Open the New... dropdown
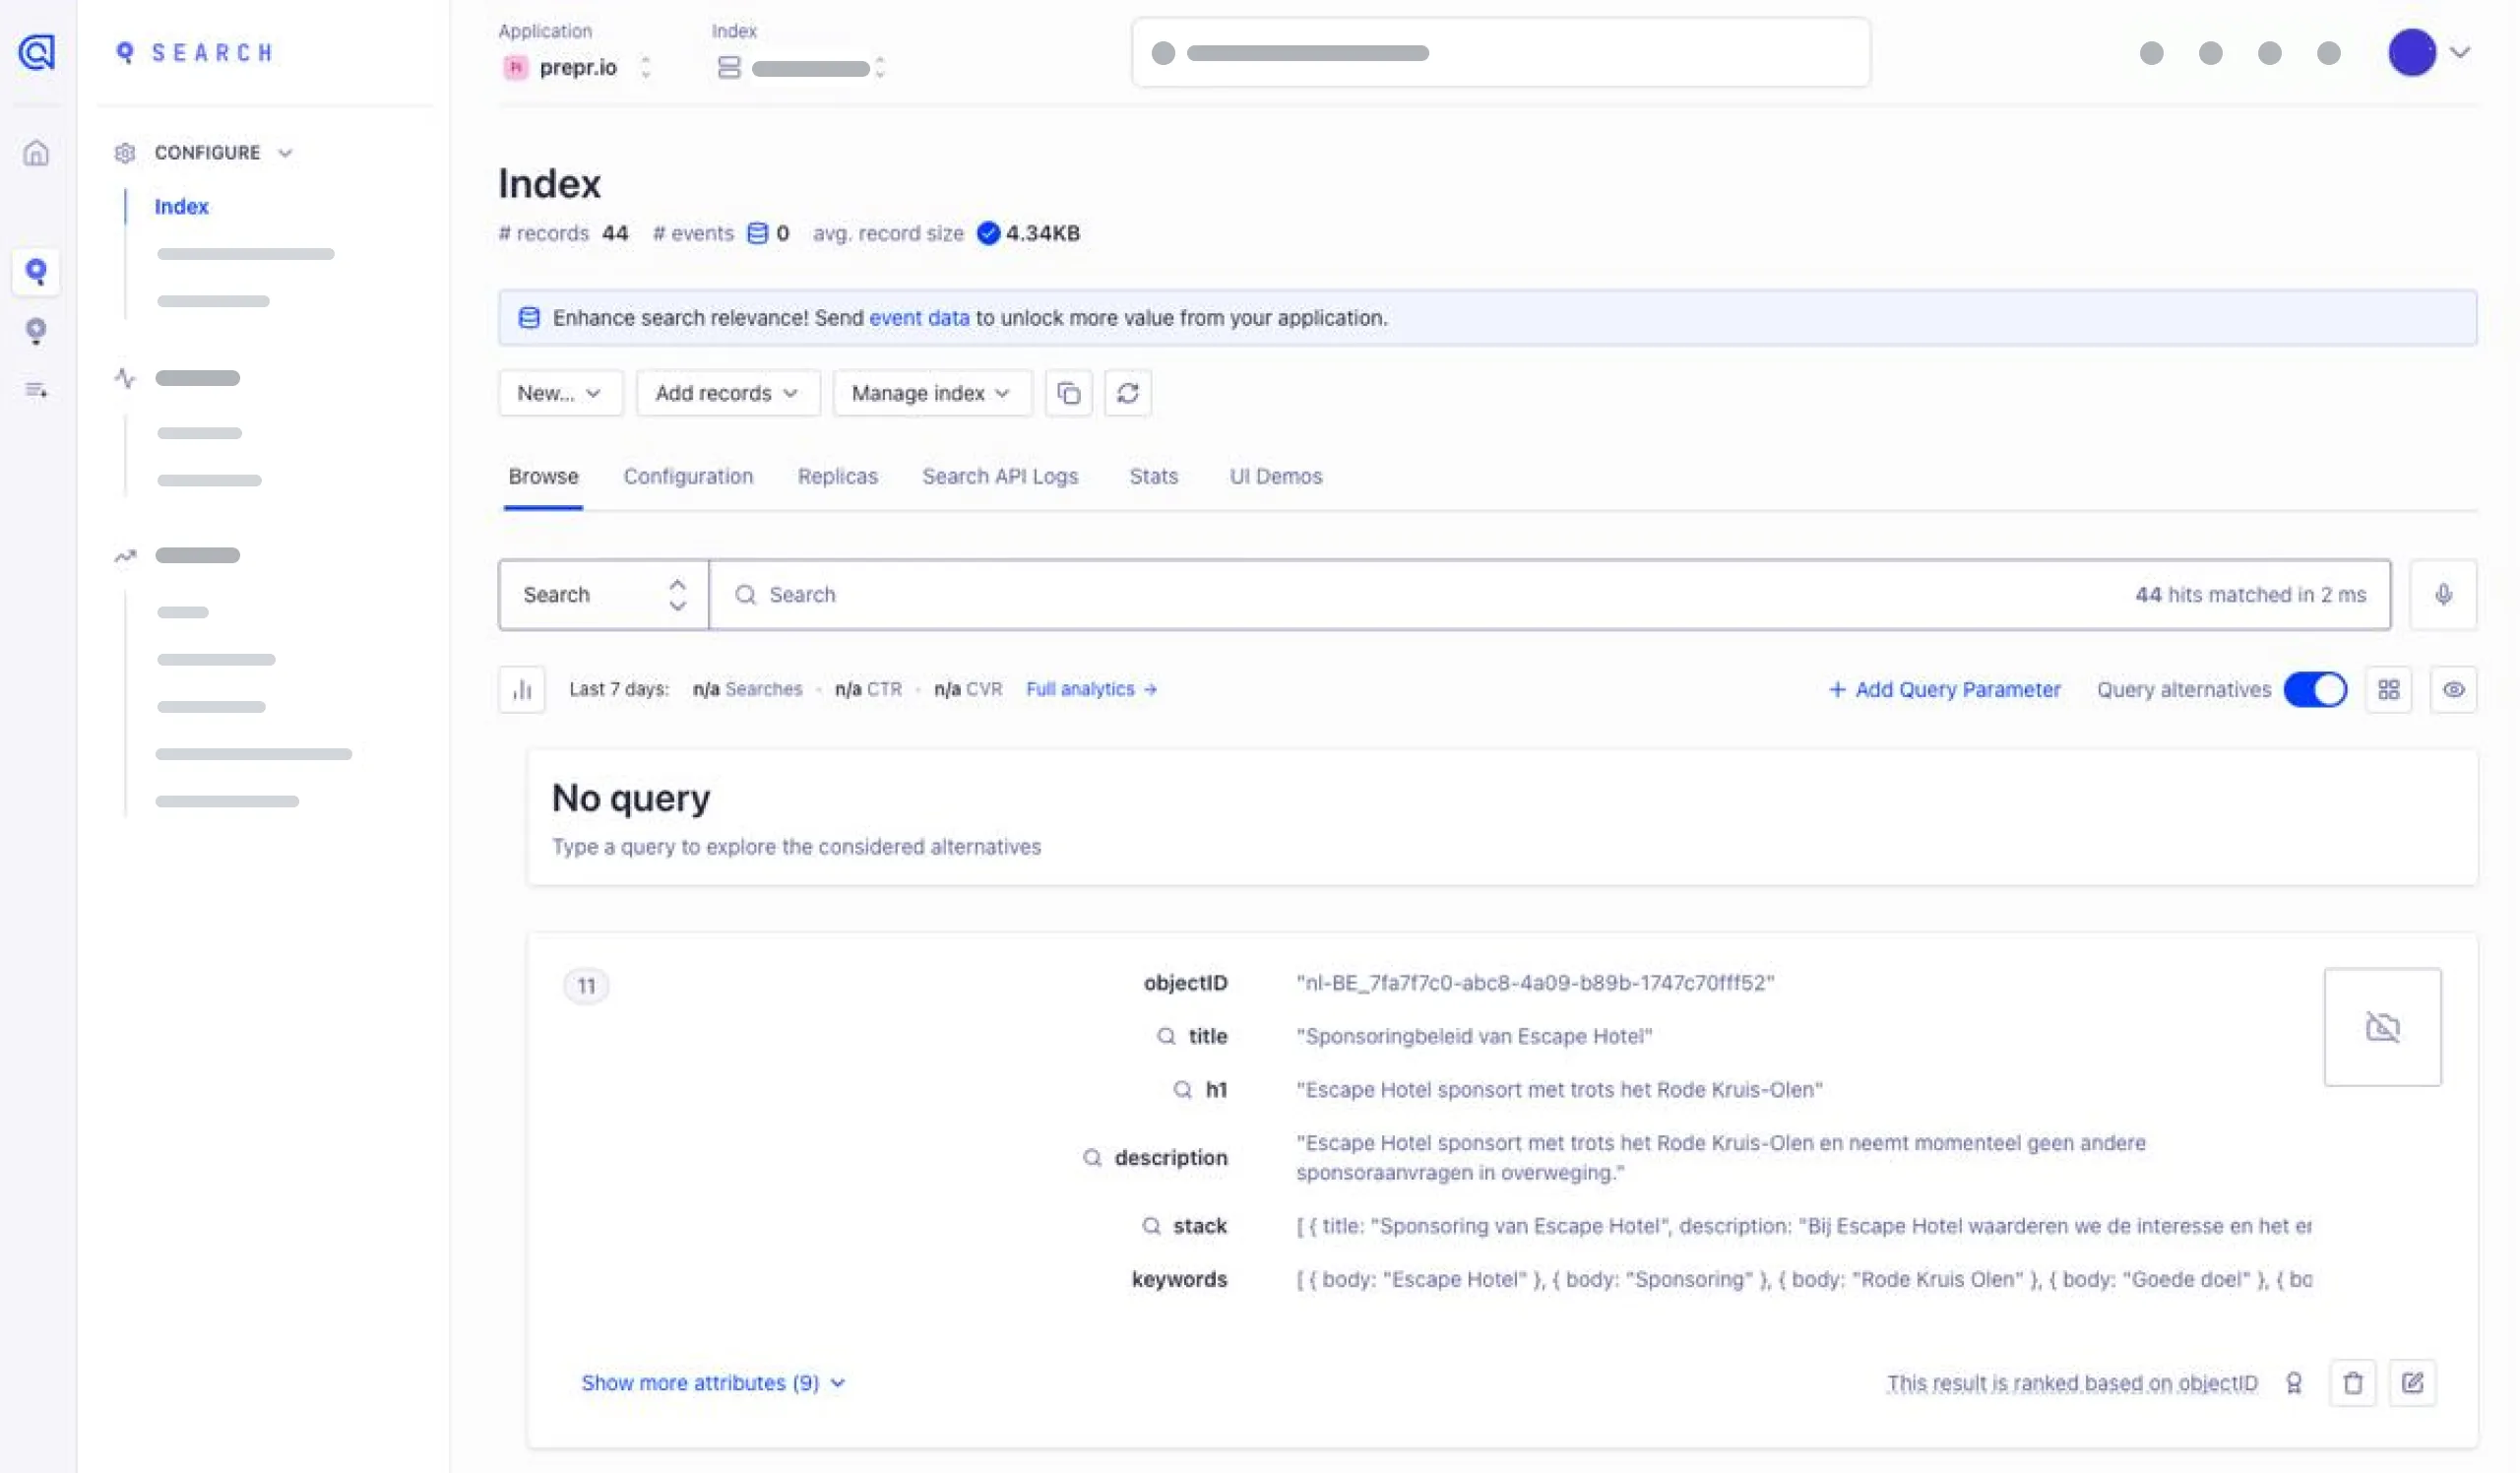Viewport: 2520px width, 1473px height. pyautogui.click(x=560, y=393)
